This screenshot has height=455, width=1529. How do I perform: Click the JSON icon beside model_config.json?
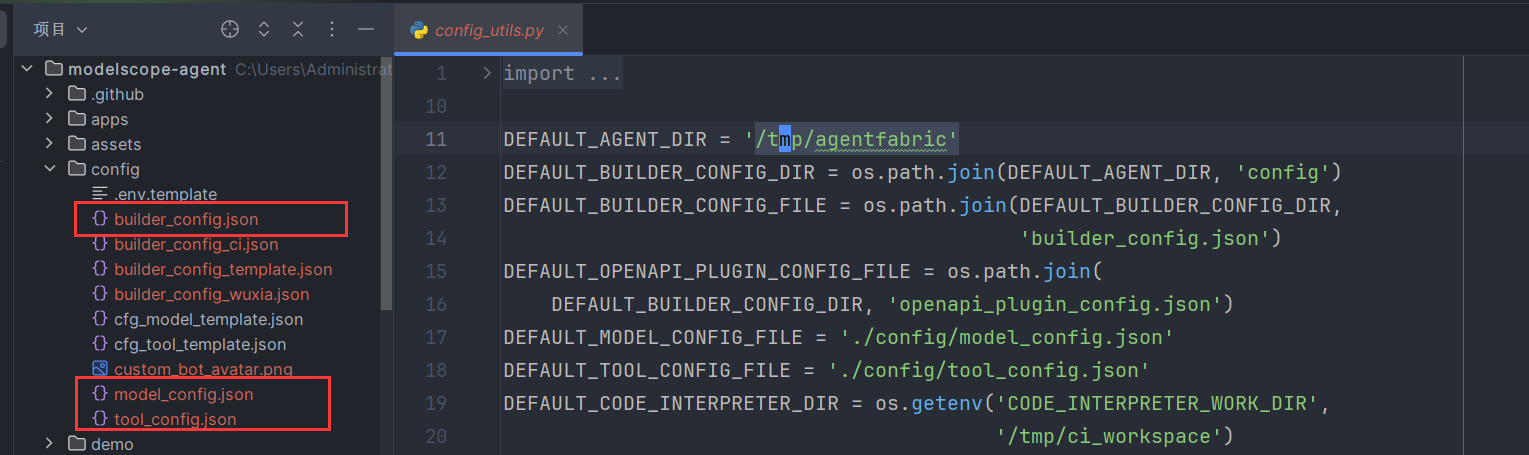(x=99, y=394)
